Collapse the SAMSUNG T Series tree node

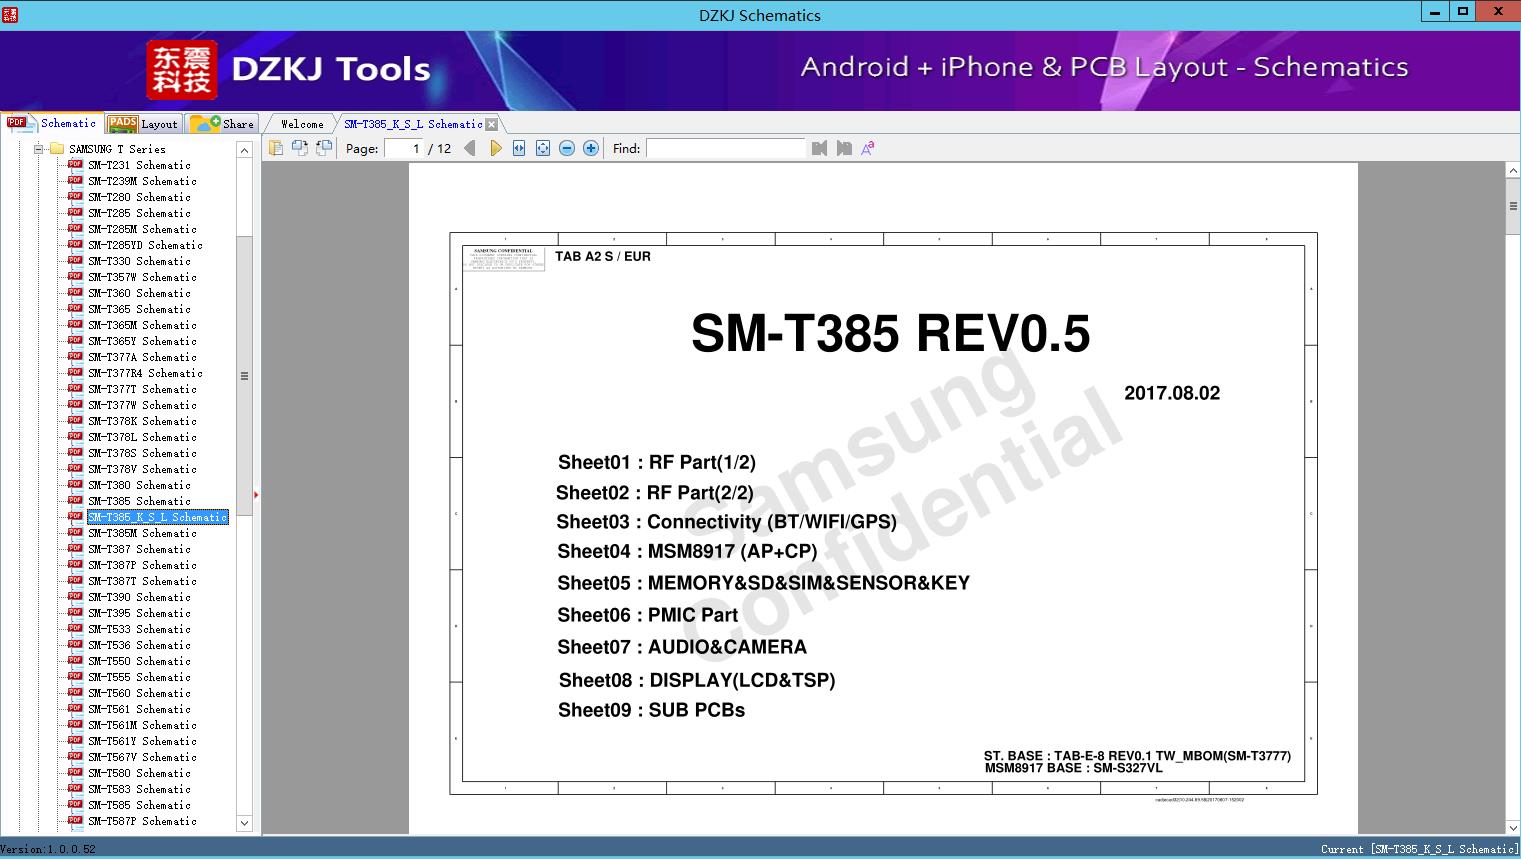(39, 149)
